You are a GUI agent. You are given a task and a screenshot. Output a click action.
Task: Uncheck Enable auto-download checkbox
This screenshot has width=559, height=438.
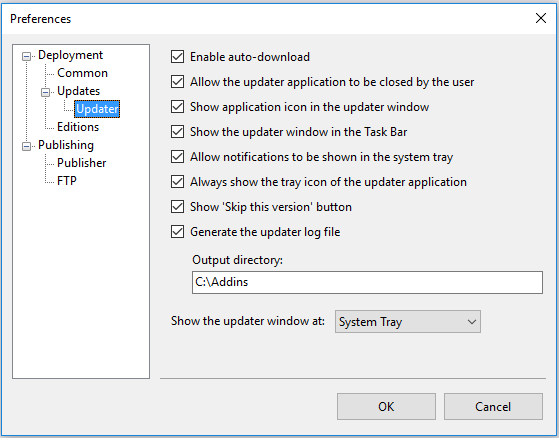click(x=178, y=57)
